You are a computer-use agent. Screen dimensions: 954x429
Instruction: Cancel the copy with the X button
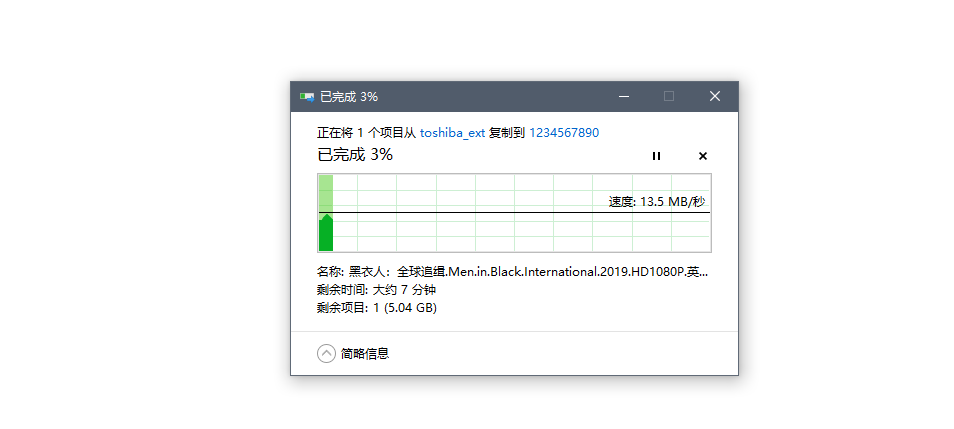703,156
